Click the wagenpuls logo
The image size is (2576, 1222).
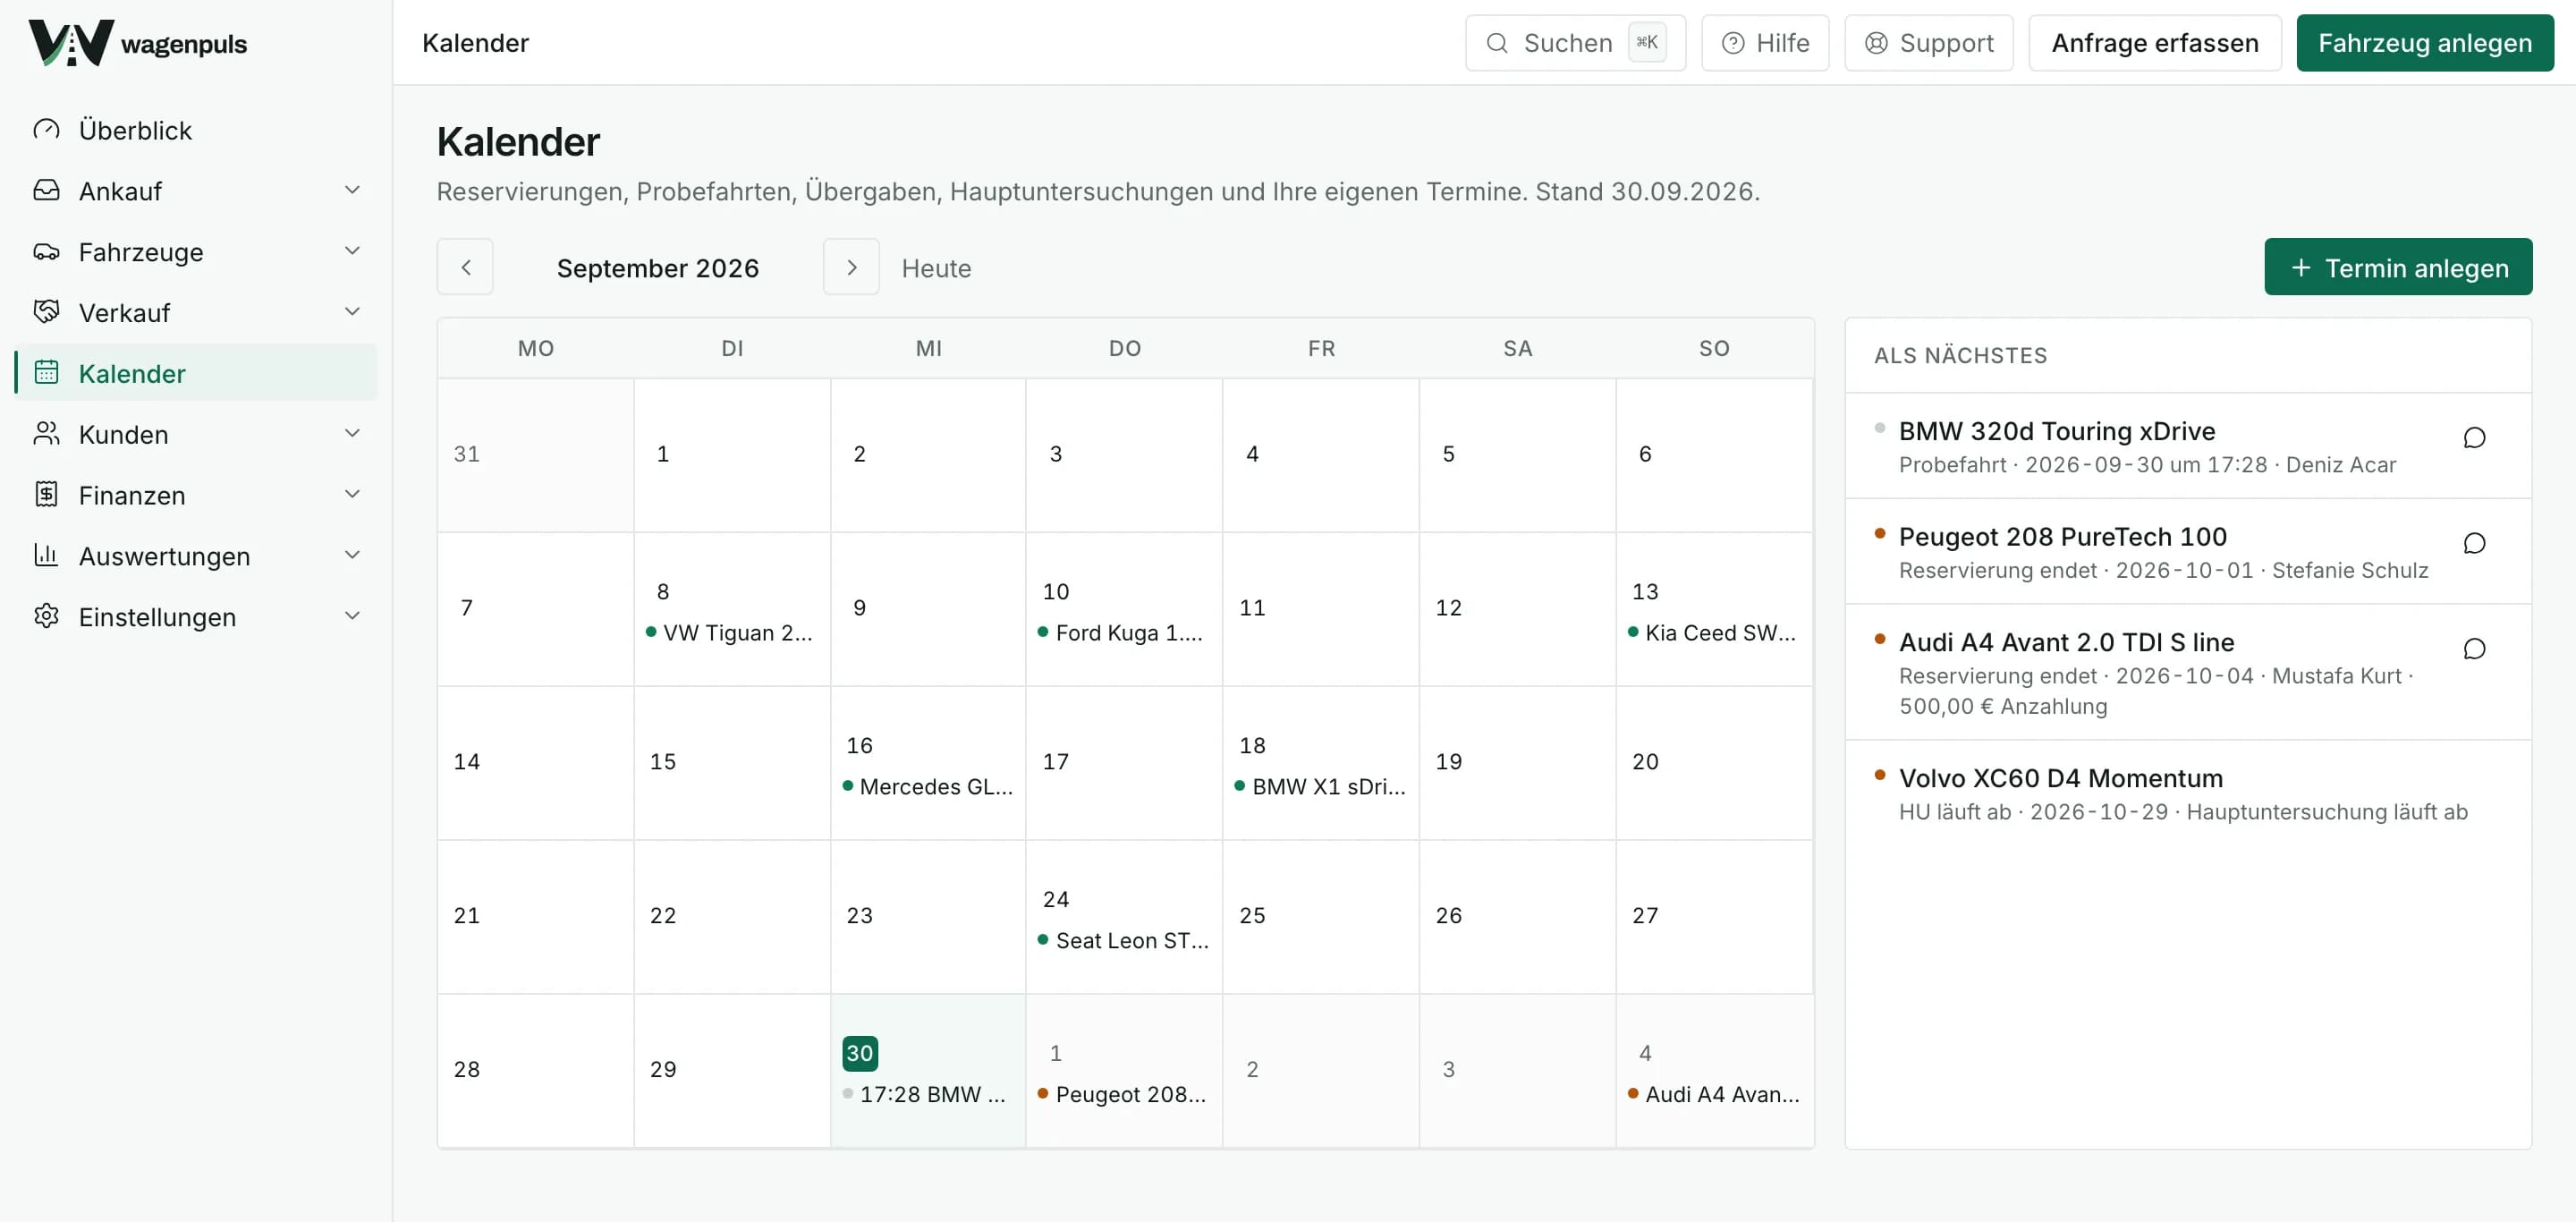137,43
